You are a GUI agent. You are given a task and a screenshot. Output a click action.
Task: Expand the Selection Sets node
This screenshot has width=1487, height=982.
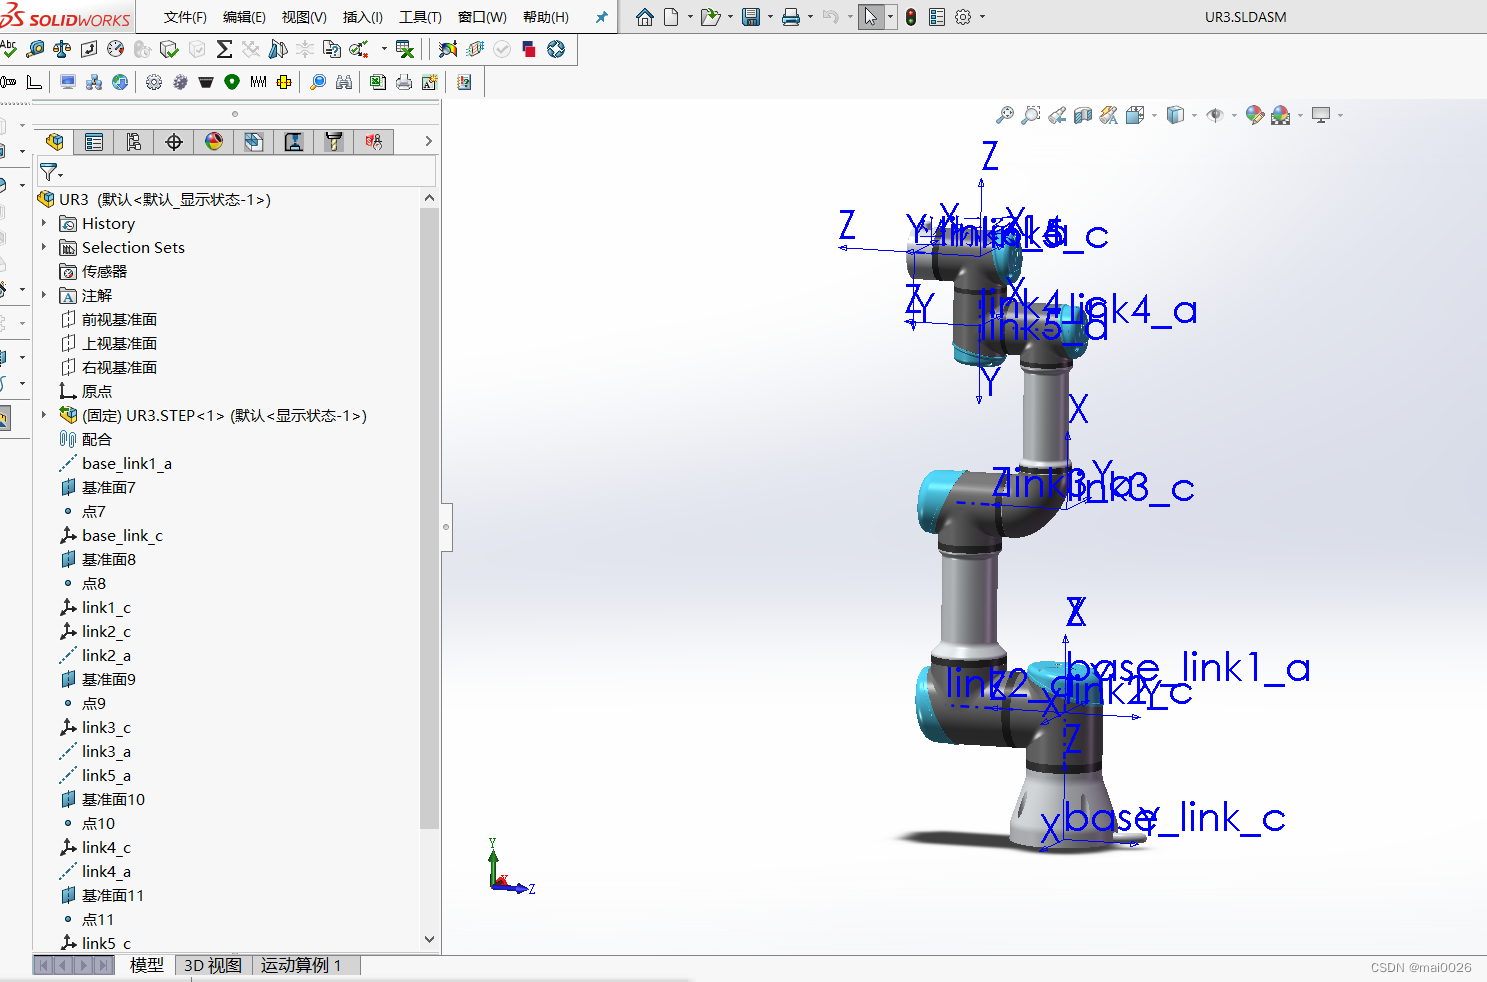click(x=42, y=247)
